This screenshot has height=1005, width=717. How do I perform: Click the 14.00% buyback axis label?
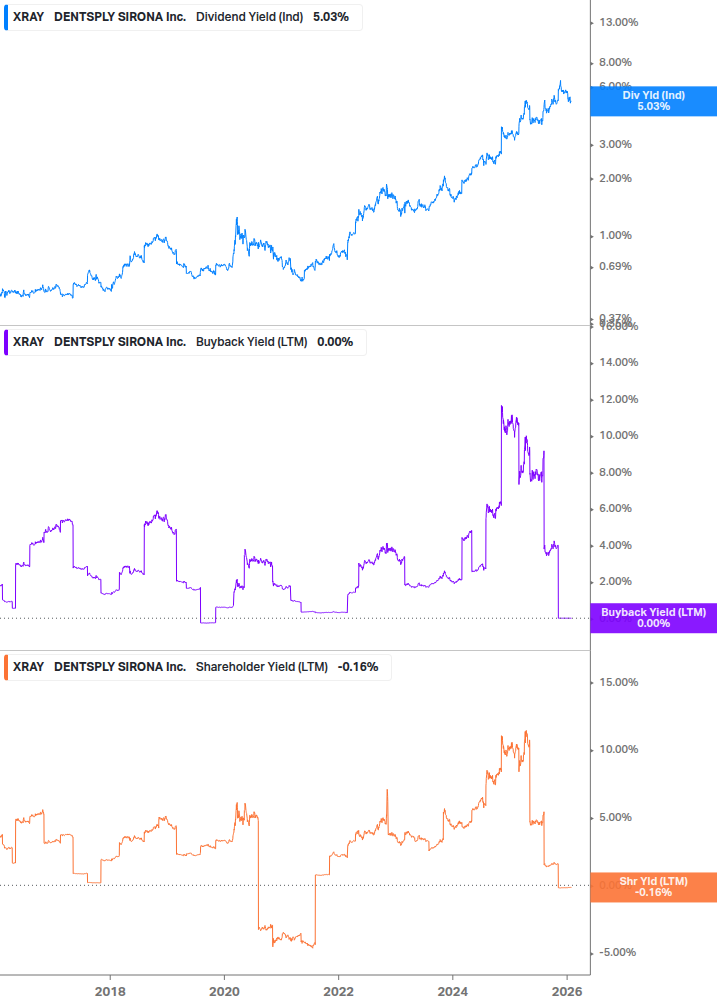618,363
